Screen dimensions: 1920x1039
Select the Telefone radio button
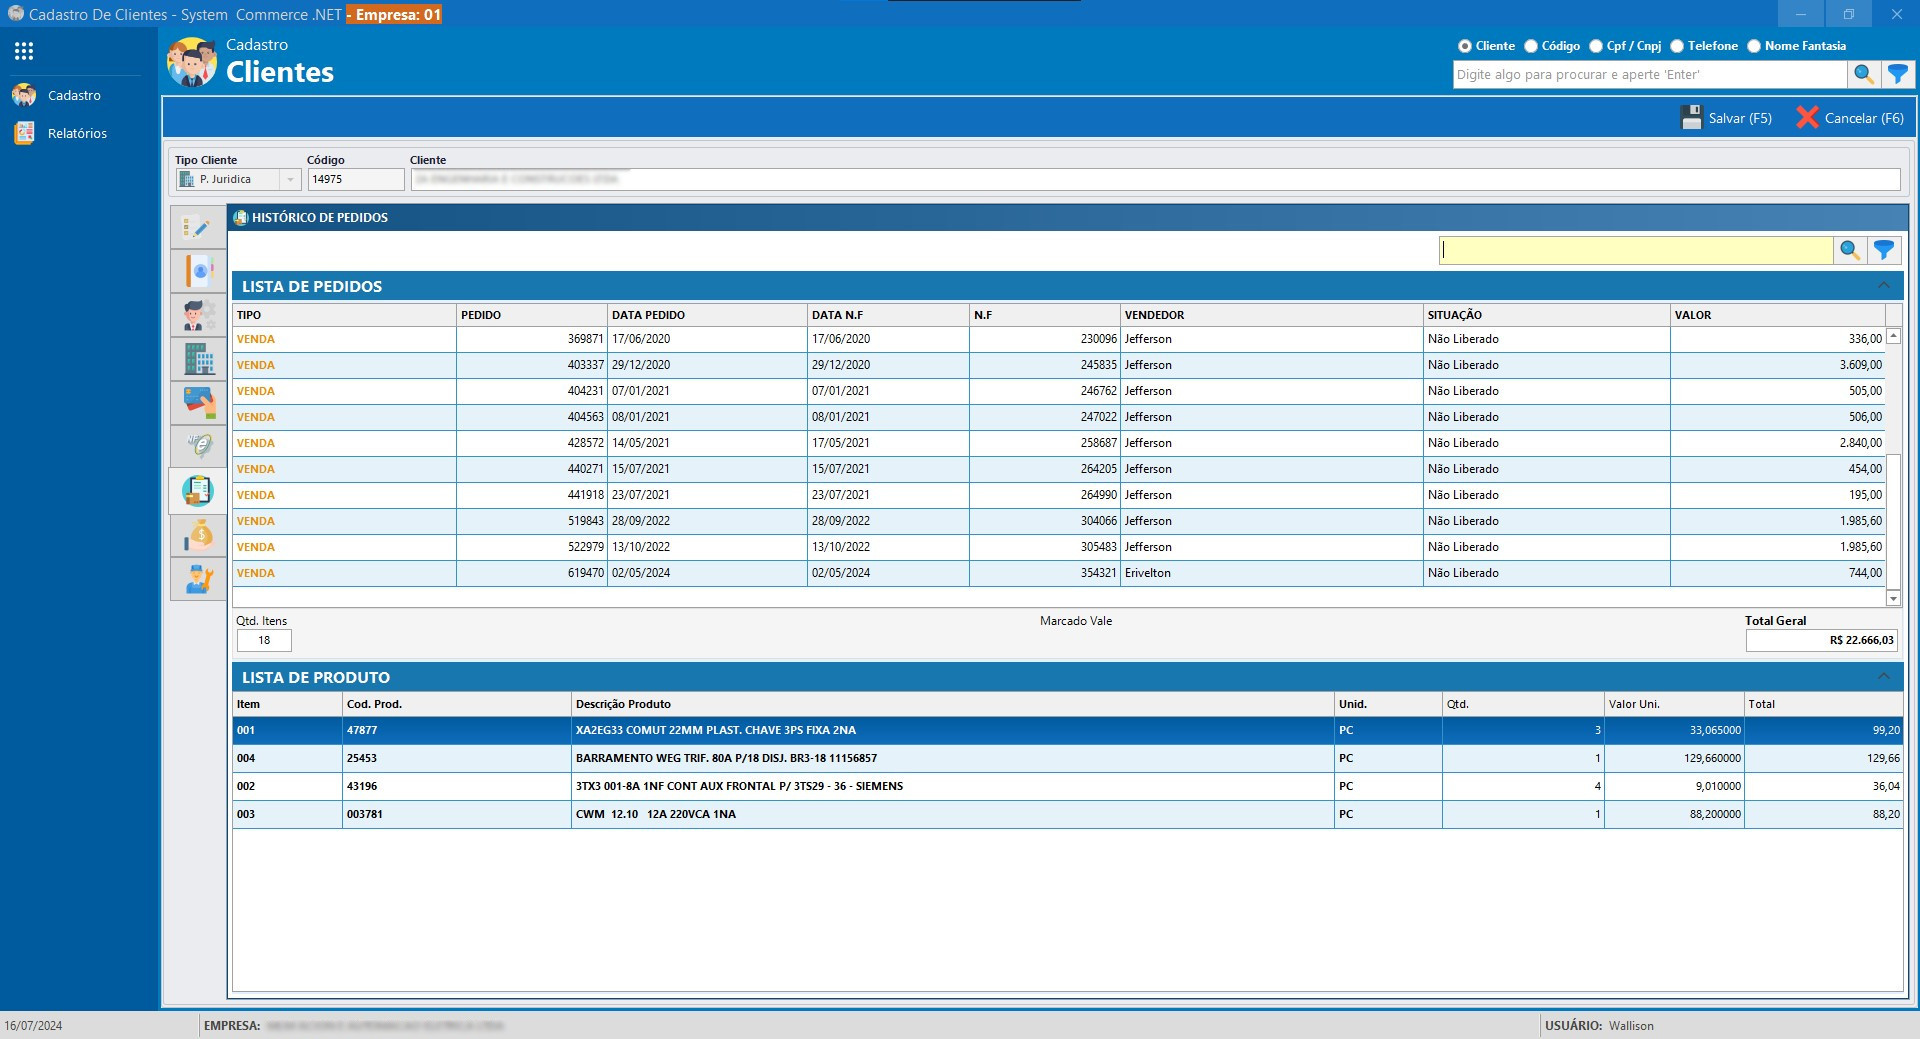(1677, 46)
